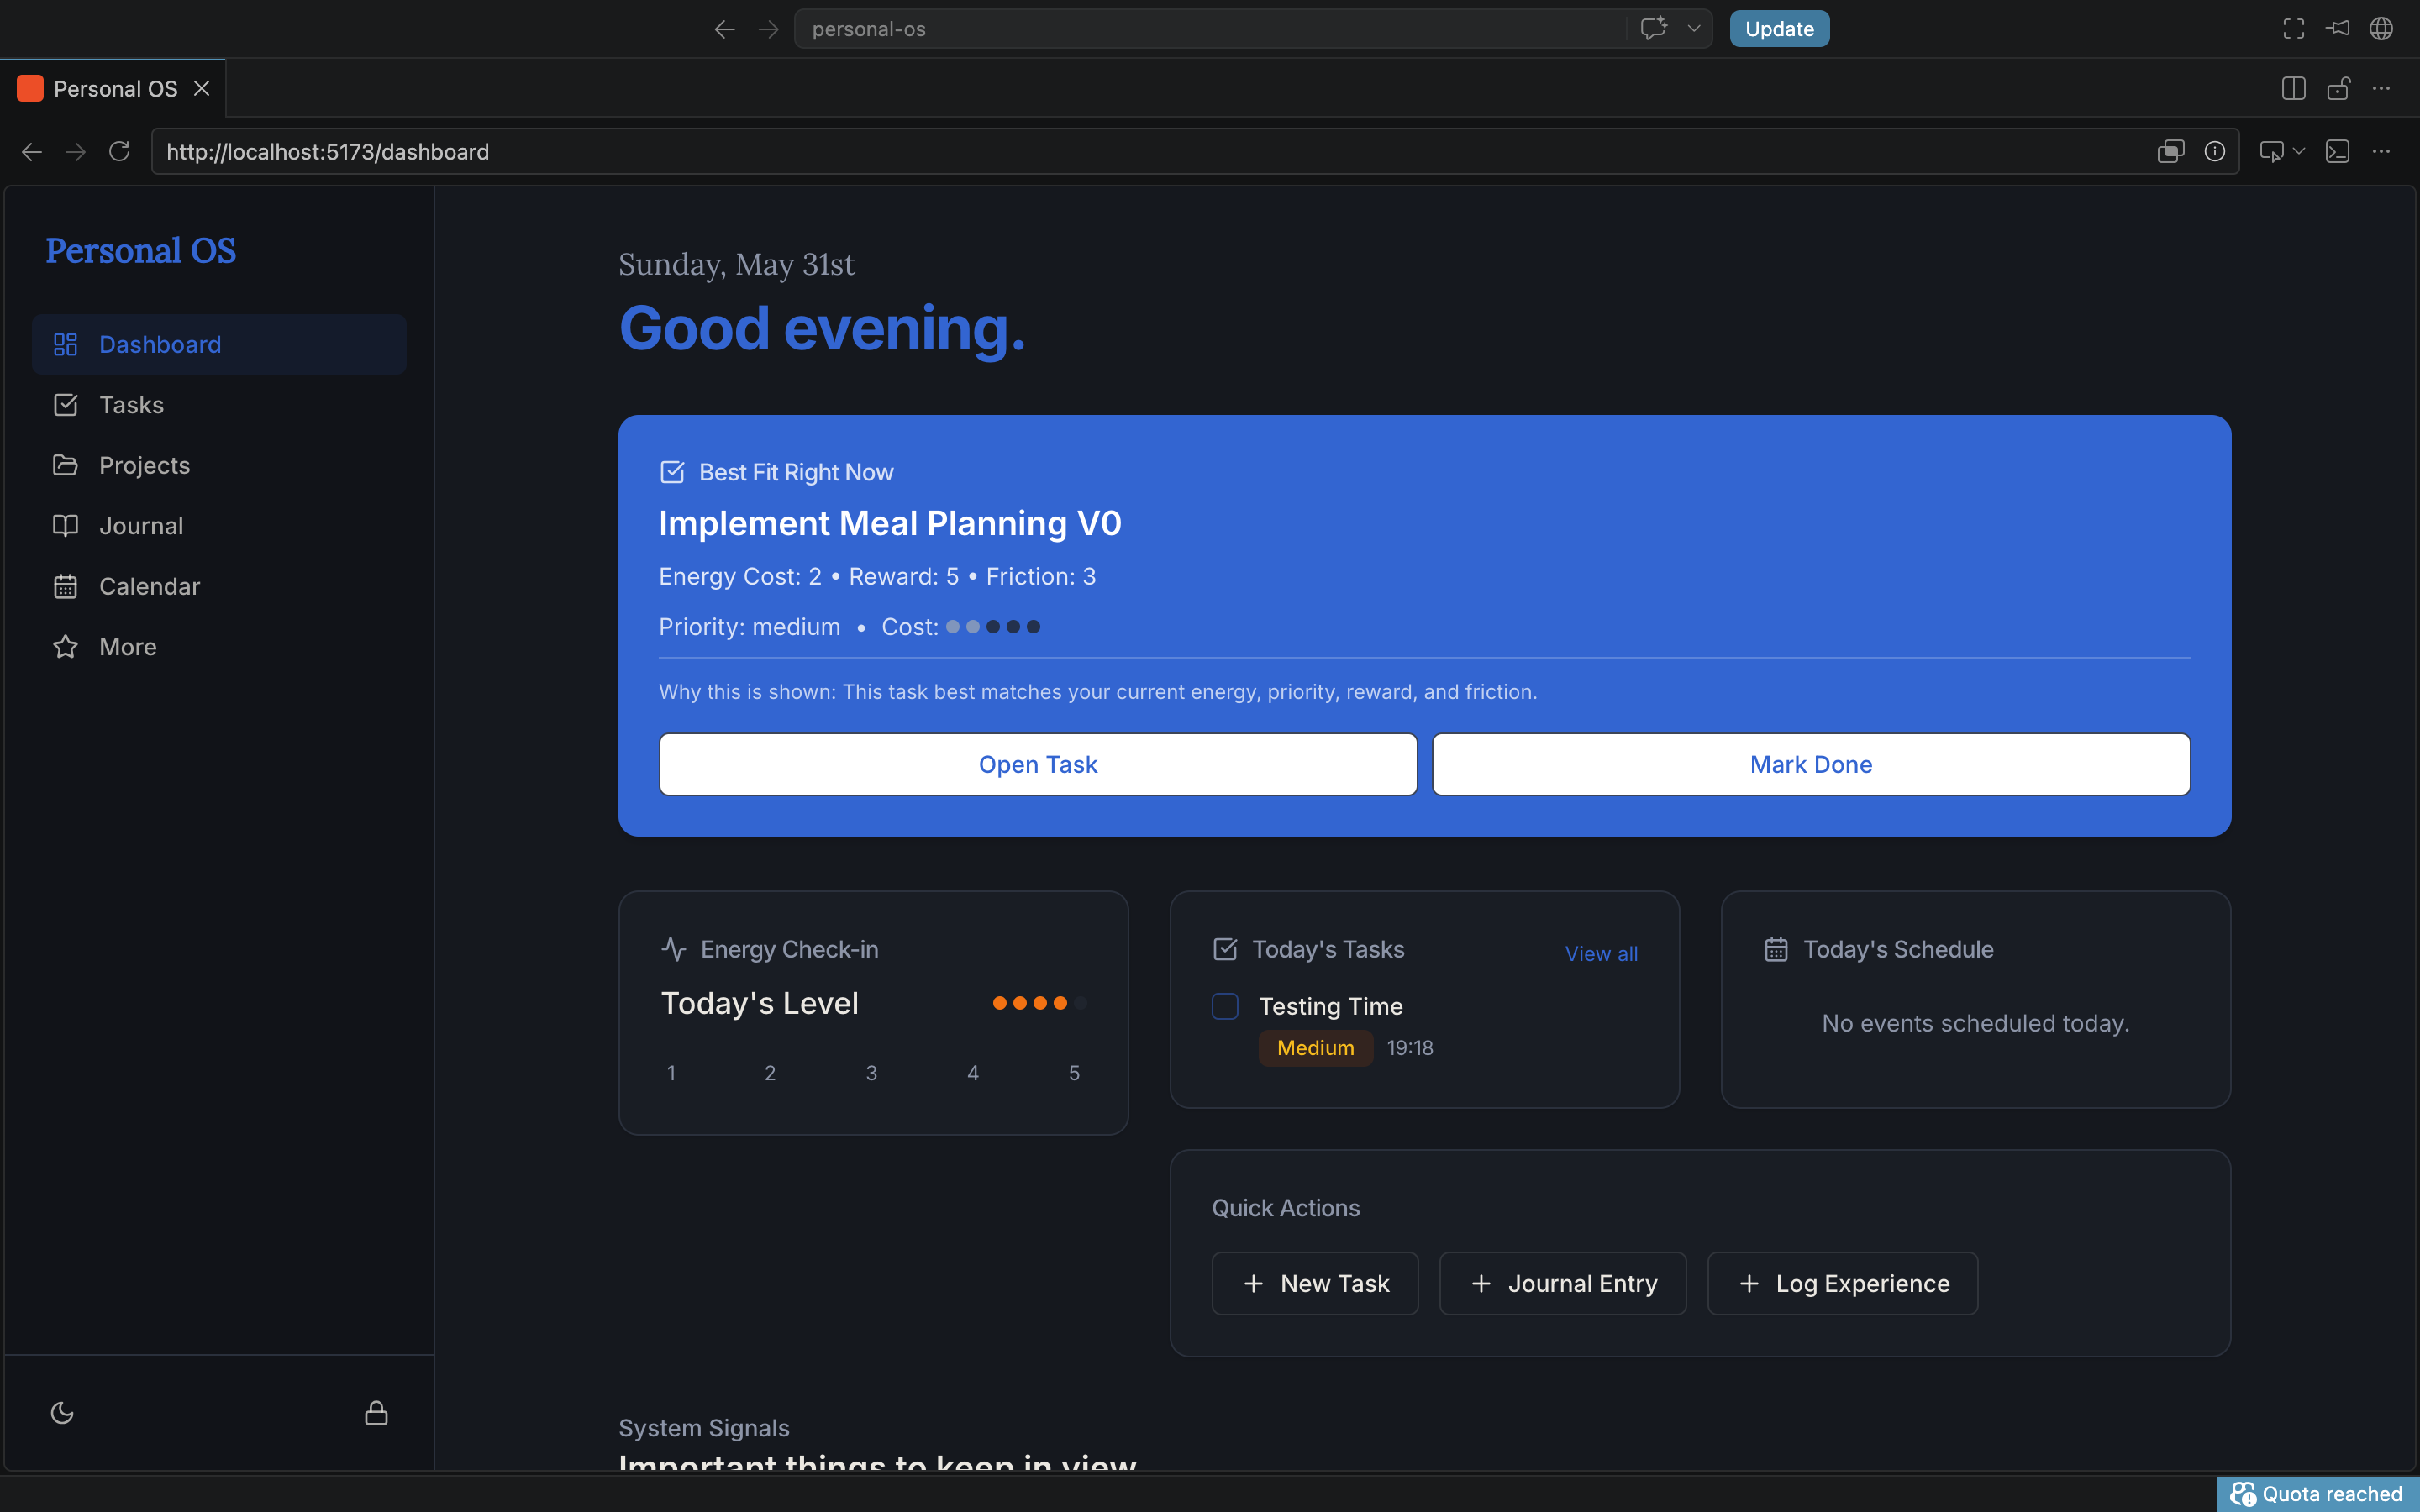
Task: Click the Journal book icon in sidebar
Action: coord(65,526)
